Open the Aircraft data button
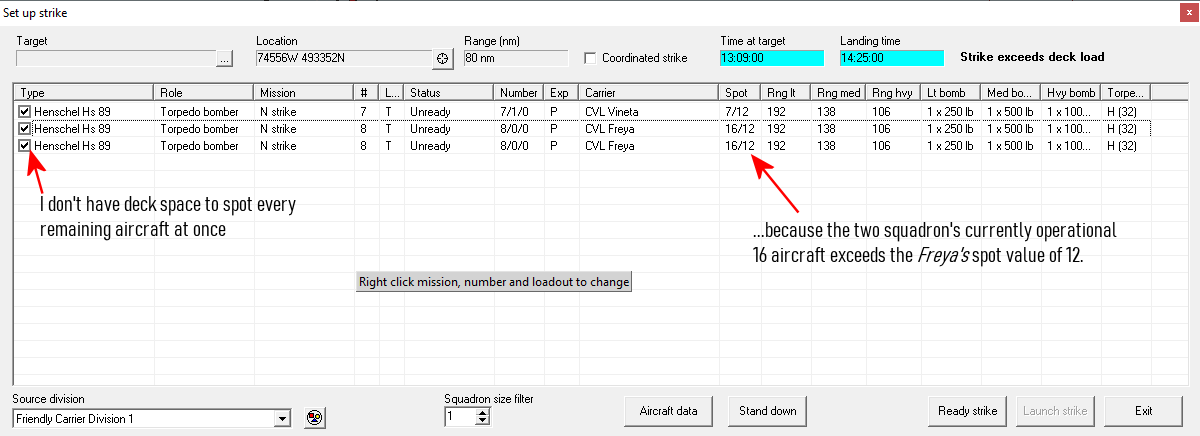1200x436 pixels. click(670, 411)
